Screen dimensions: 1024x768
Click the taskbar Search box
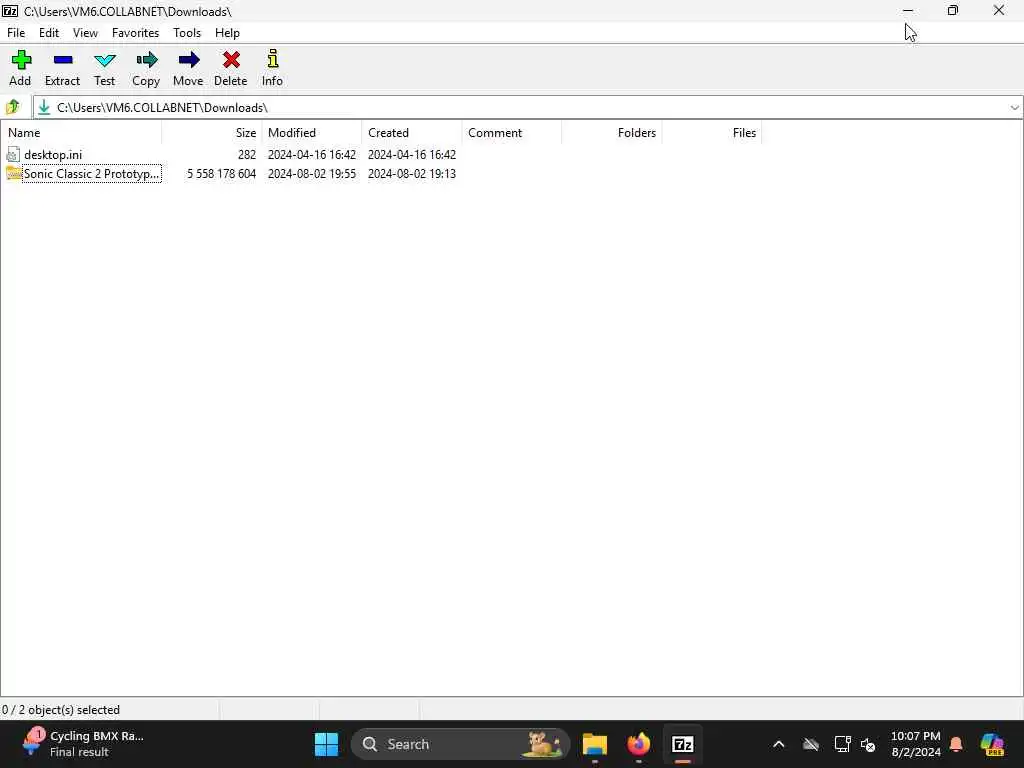pyautogui.click(x=460, y=744)
